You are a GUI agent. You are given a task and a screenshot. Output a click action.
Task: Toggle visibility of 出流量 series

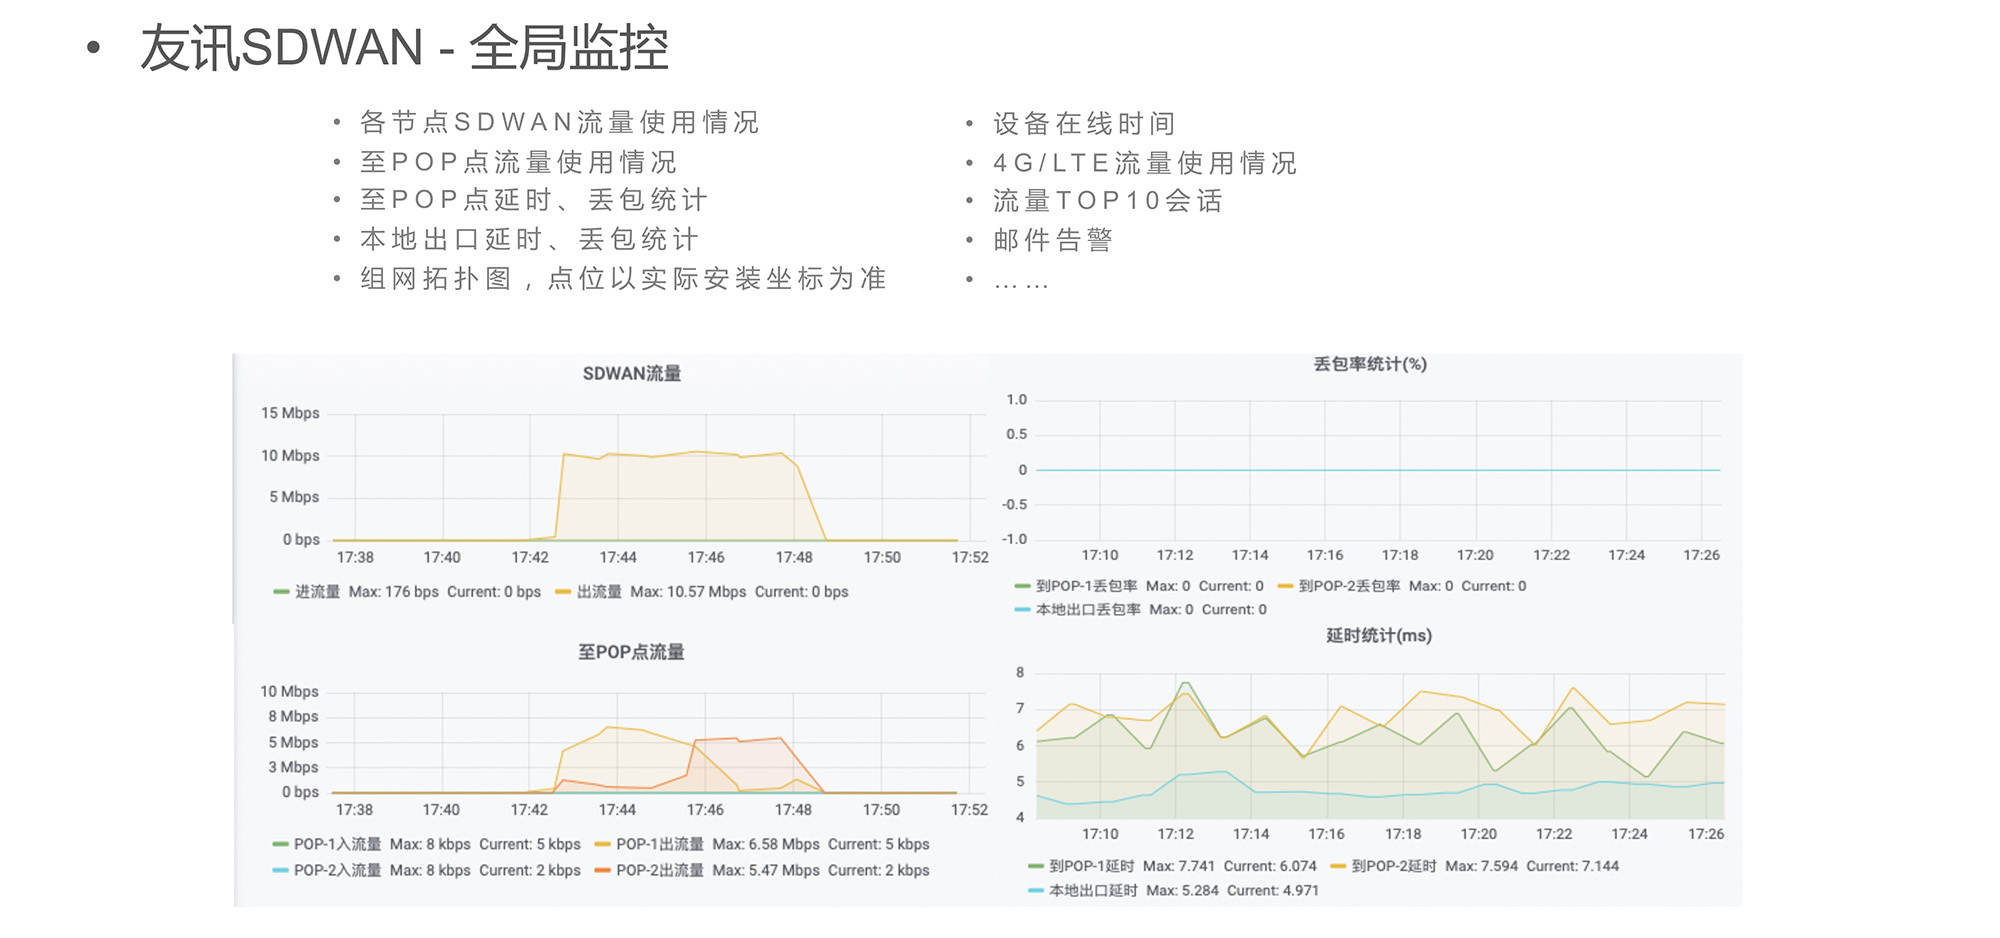(x=598, y=592)
